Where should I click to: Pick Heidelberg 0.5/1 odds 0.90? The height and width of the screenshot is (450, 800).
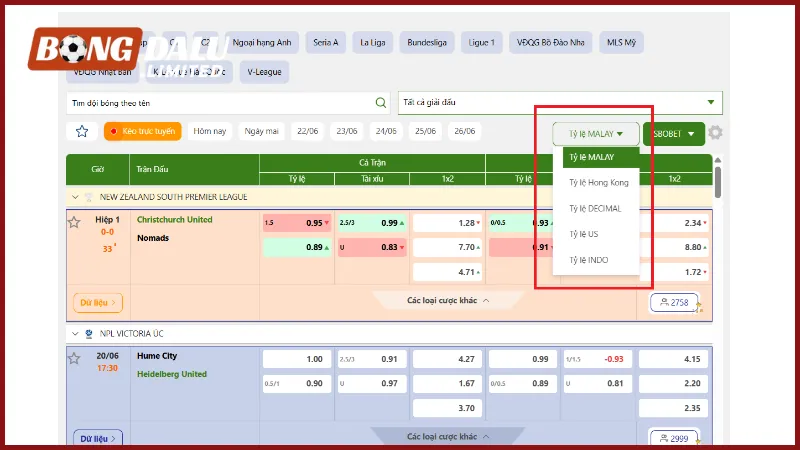click(x=297, y=383)
